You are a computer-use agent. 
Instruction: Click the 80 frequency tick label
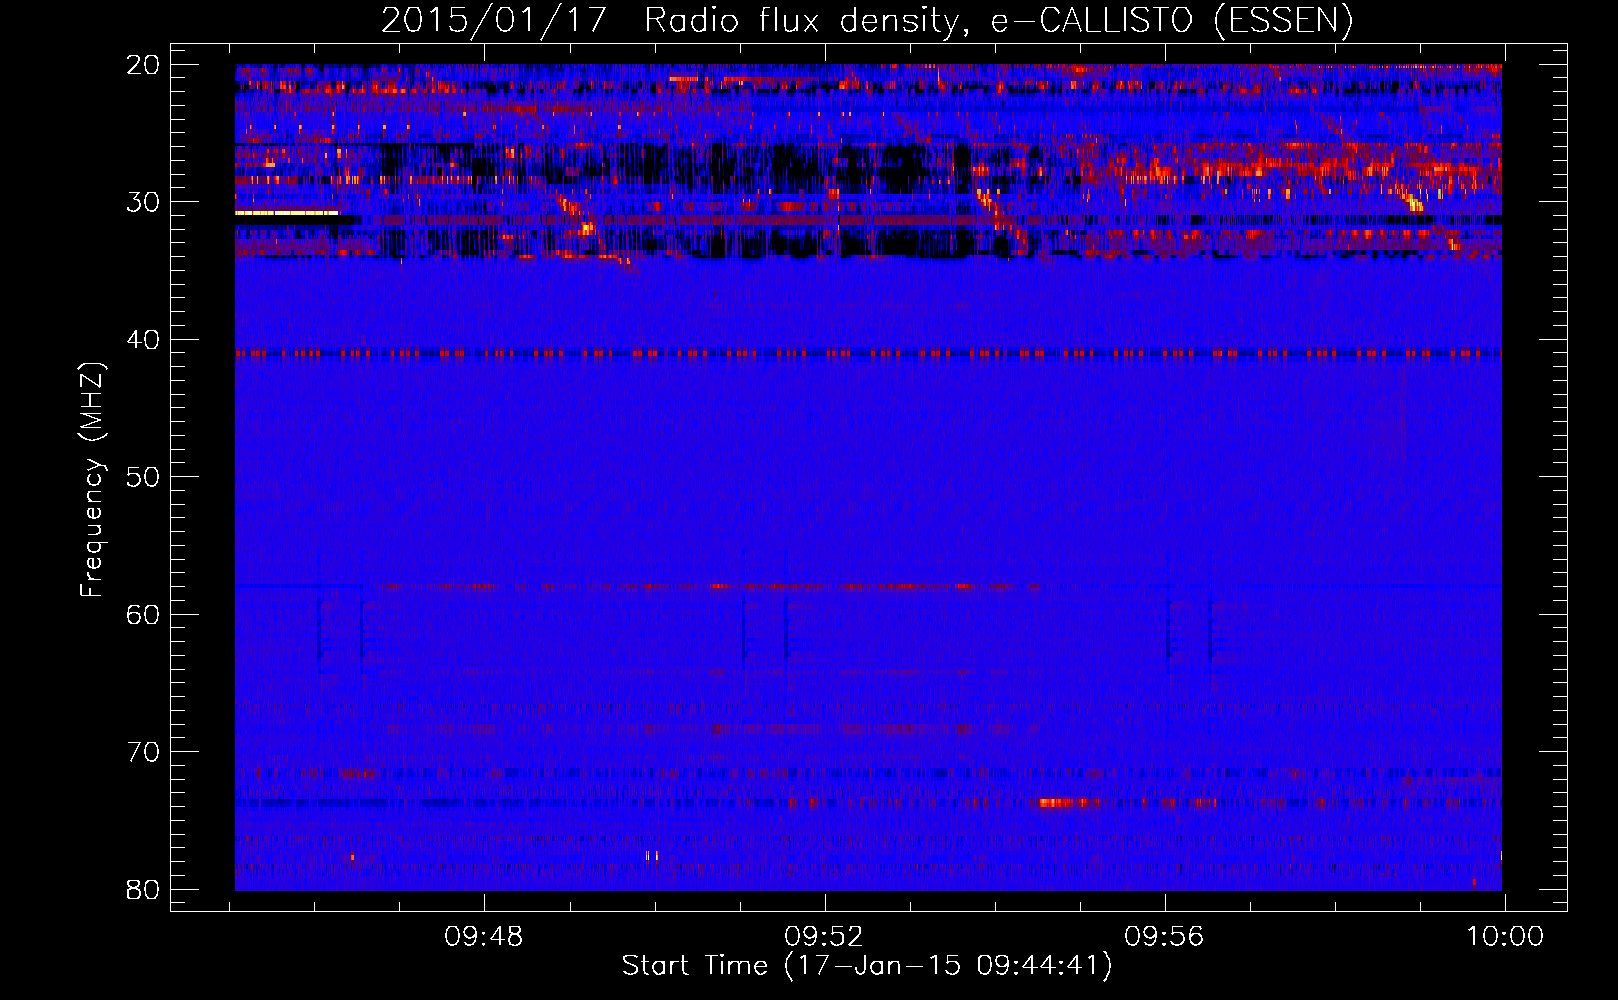tap(143, 889)
